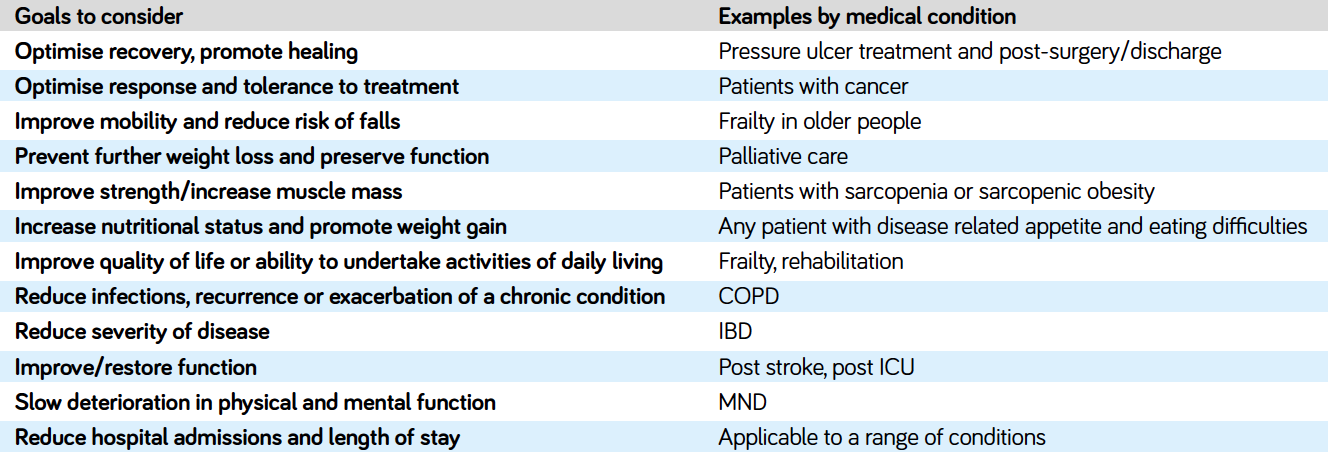Click 'Patients with sarcopenia or sarcopenic obesity'
The width and height of the screenshot is (1329, 453).
(936, 191)
